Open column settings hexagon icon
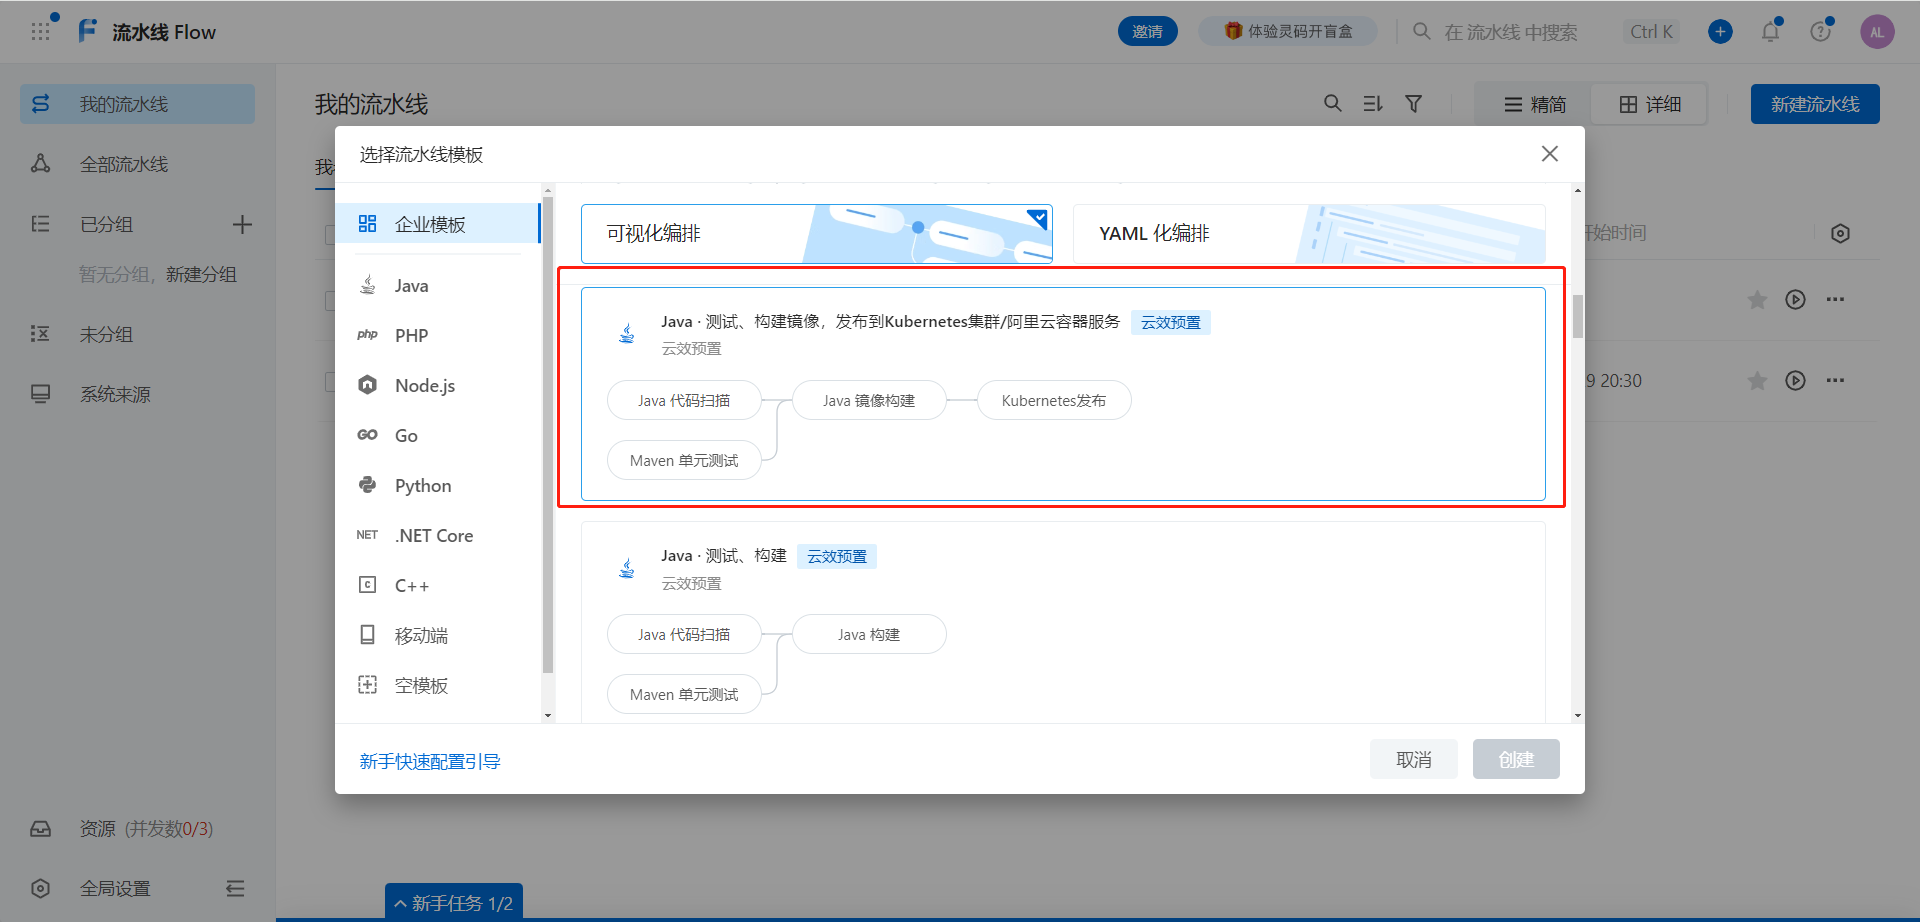This screenshot has height=922, width=1920. coord(1840,233)
